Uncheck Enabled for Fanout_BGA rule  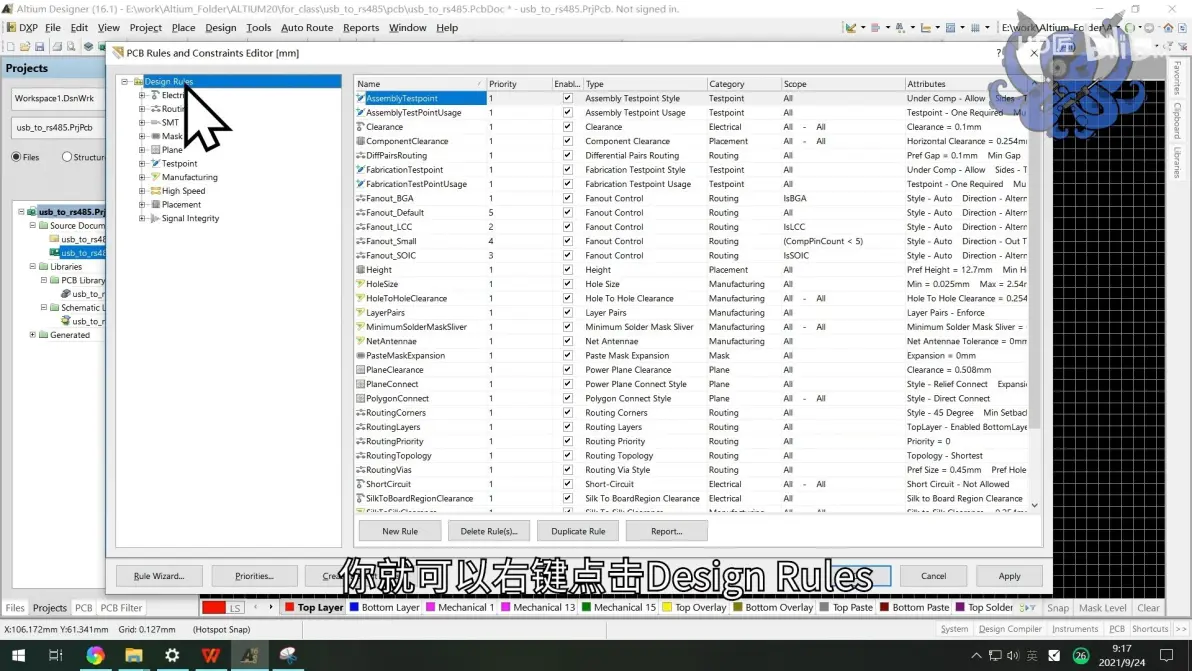(567, 198)
